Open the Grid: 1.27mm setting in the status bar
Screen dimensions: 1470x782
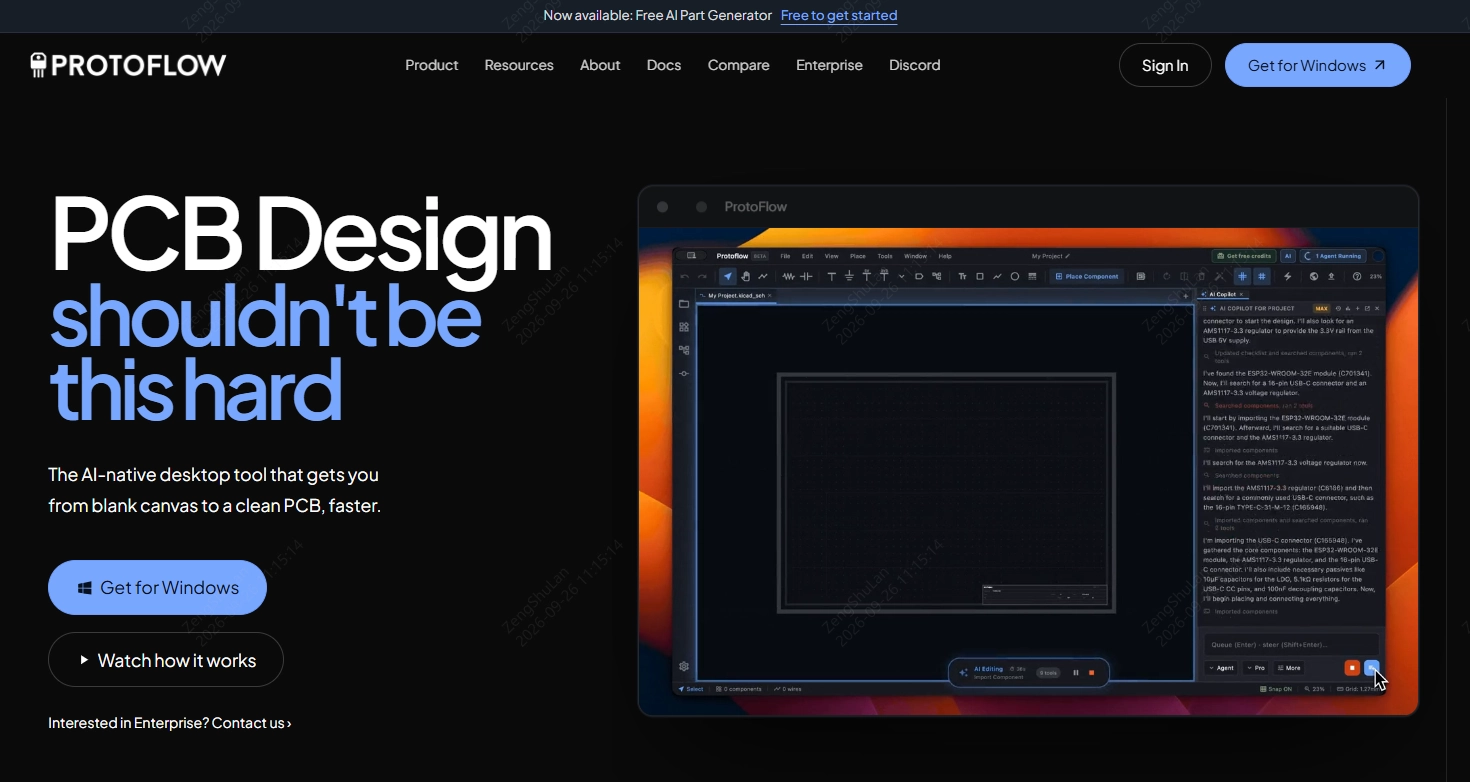1358,689
